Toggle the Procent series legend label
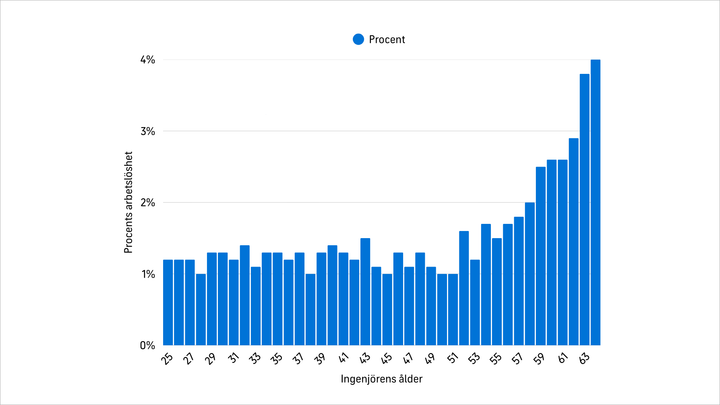 pyautogui.click(x=386, y=39)
